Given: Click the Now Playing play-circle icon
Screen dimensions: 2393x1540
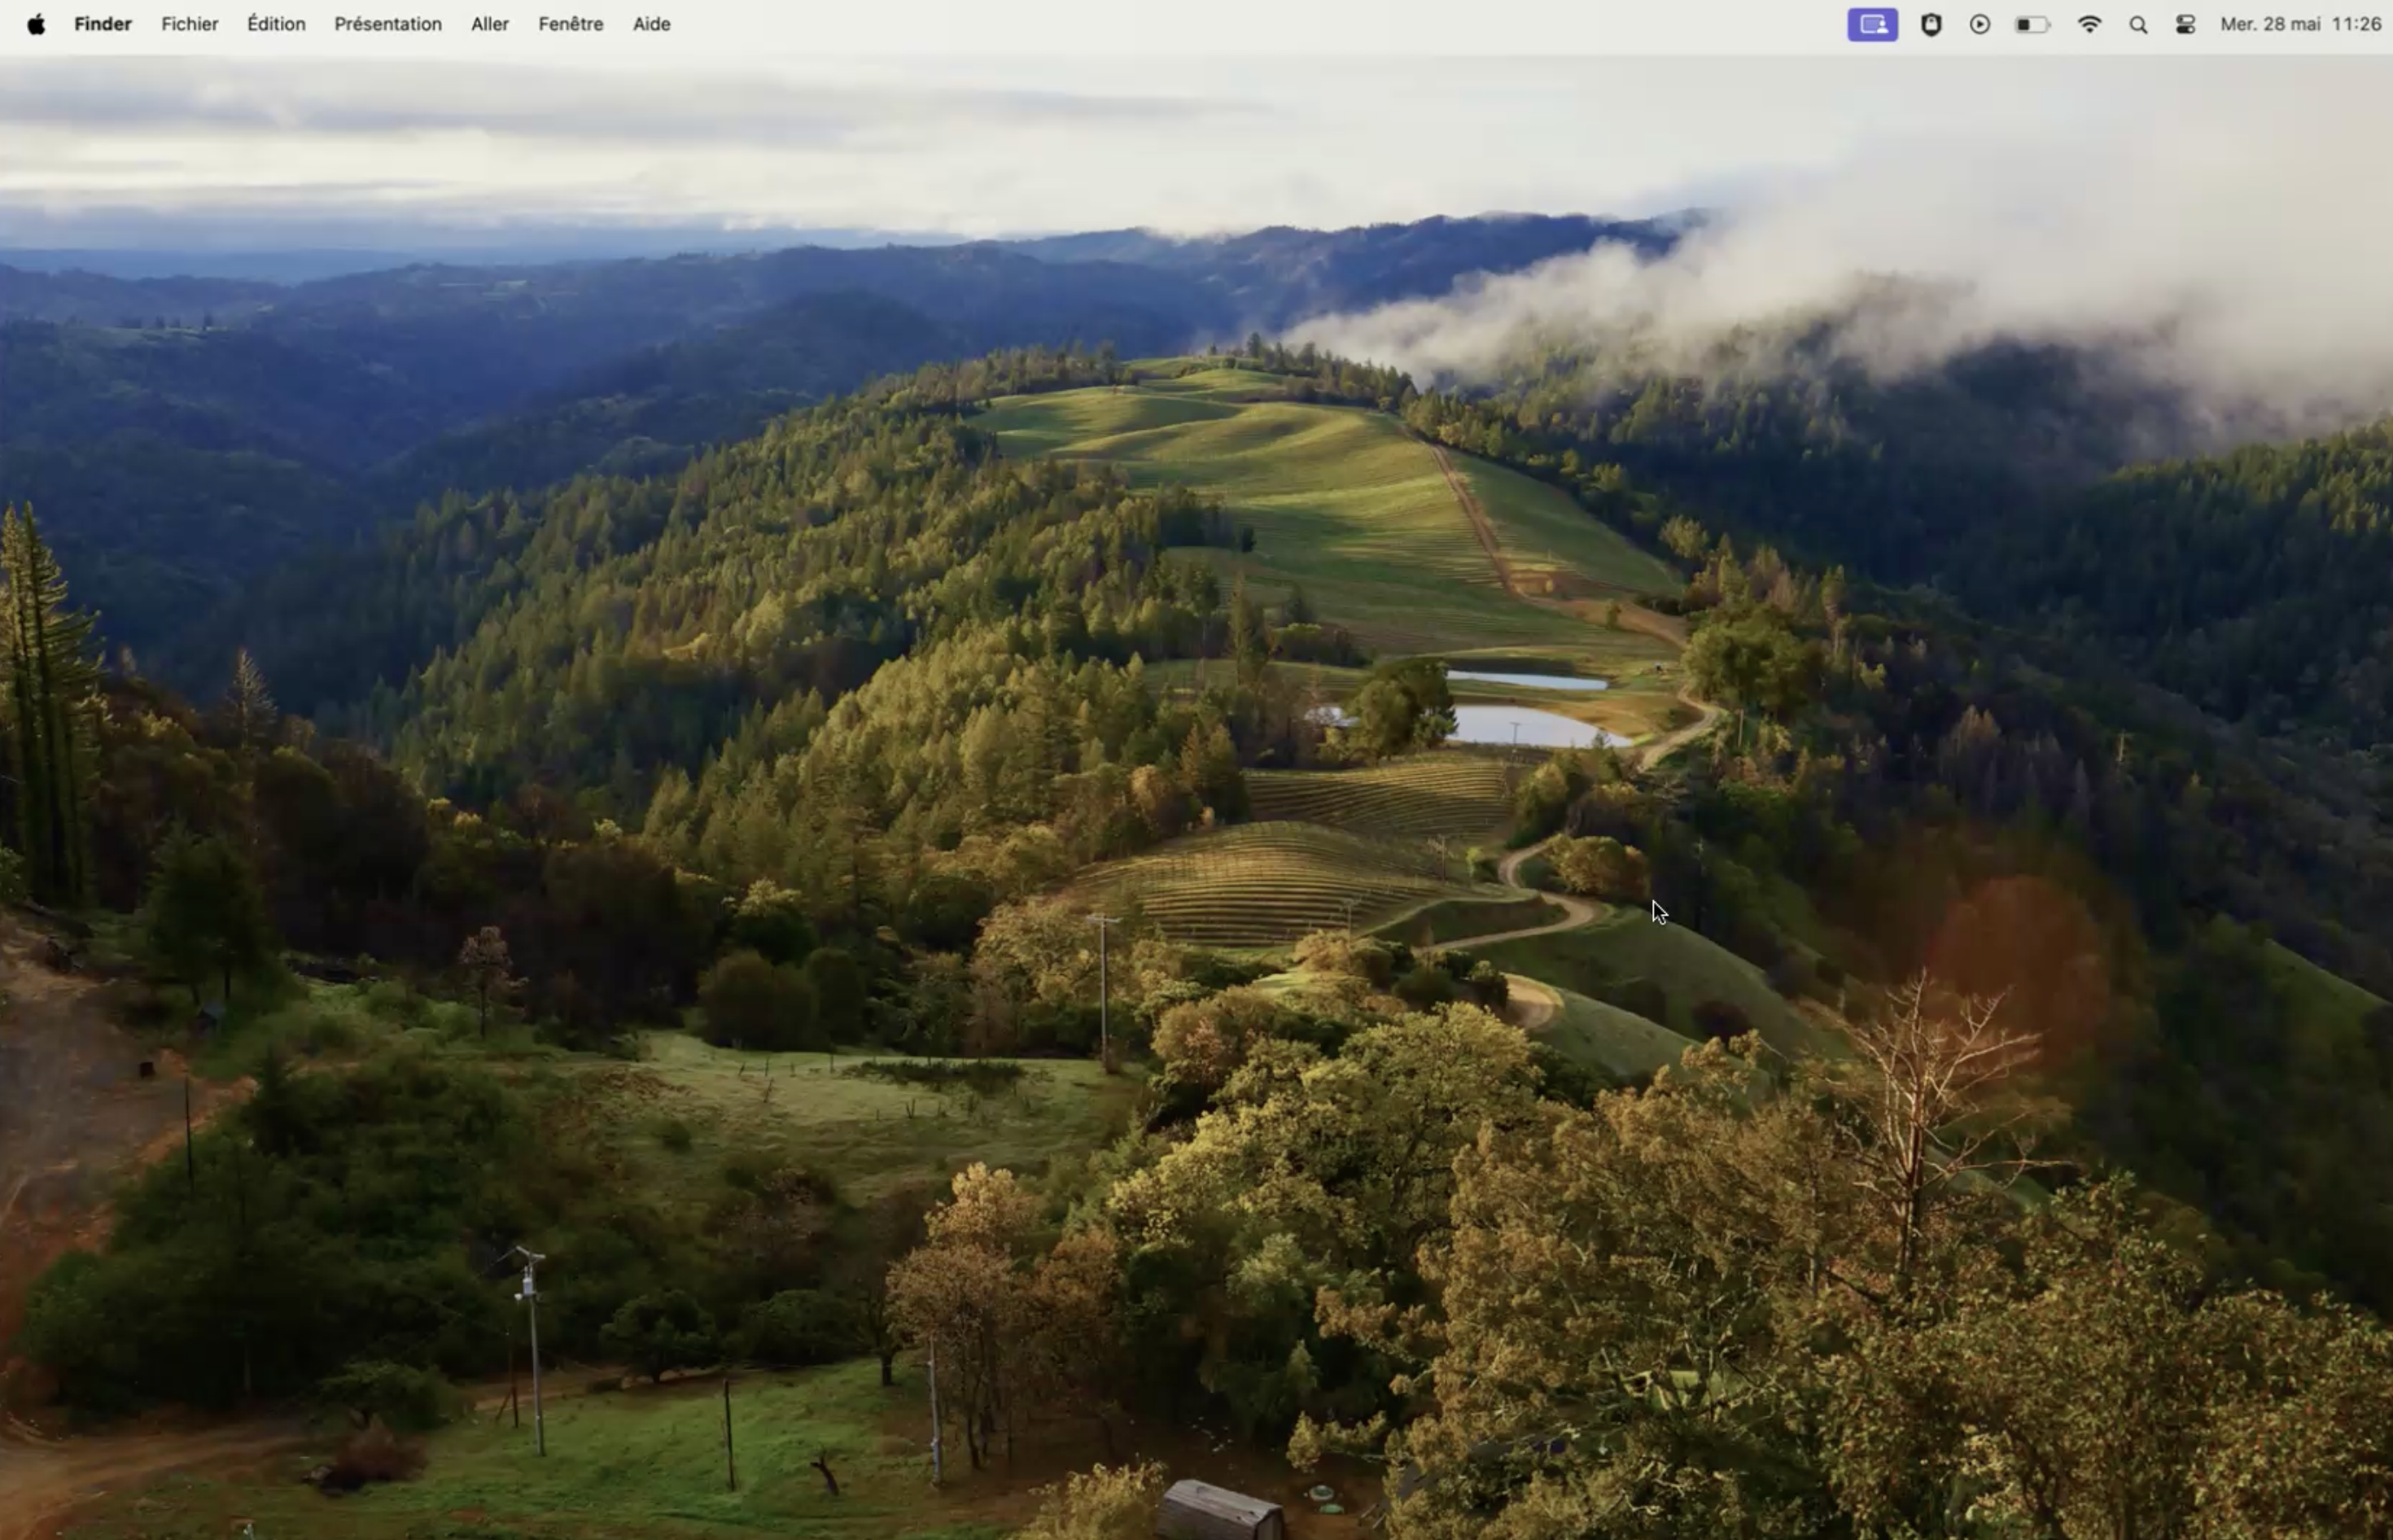Looking at the screenshot, I should pyautogui.click(x=1979, y=24).
